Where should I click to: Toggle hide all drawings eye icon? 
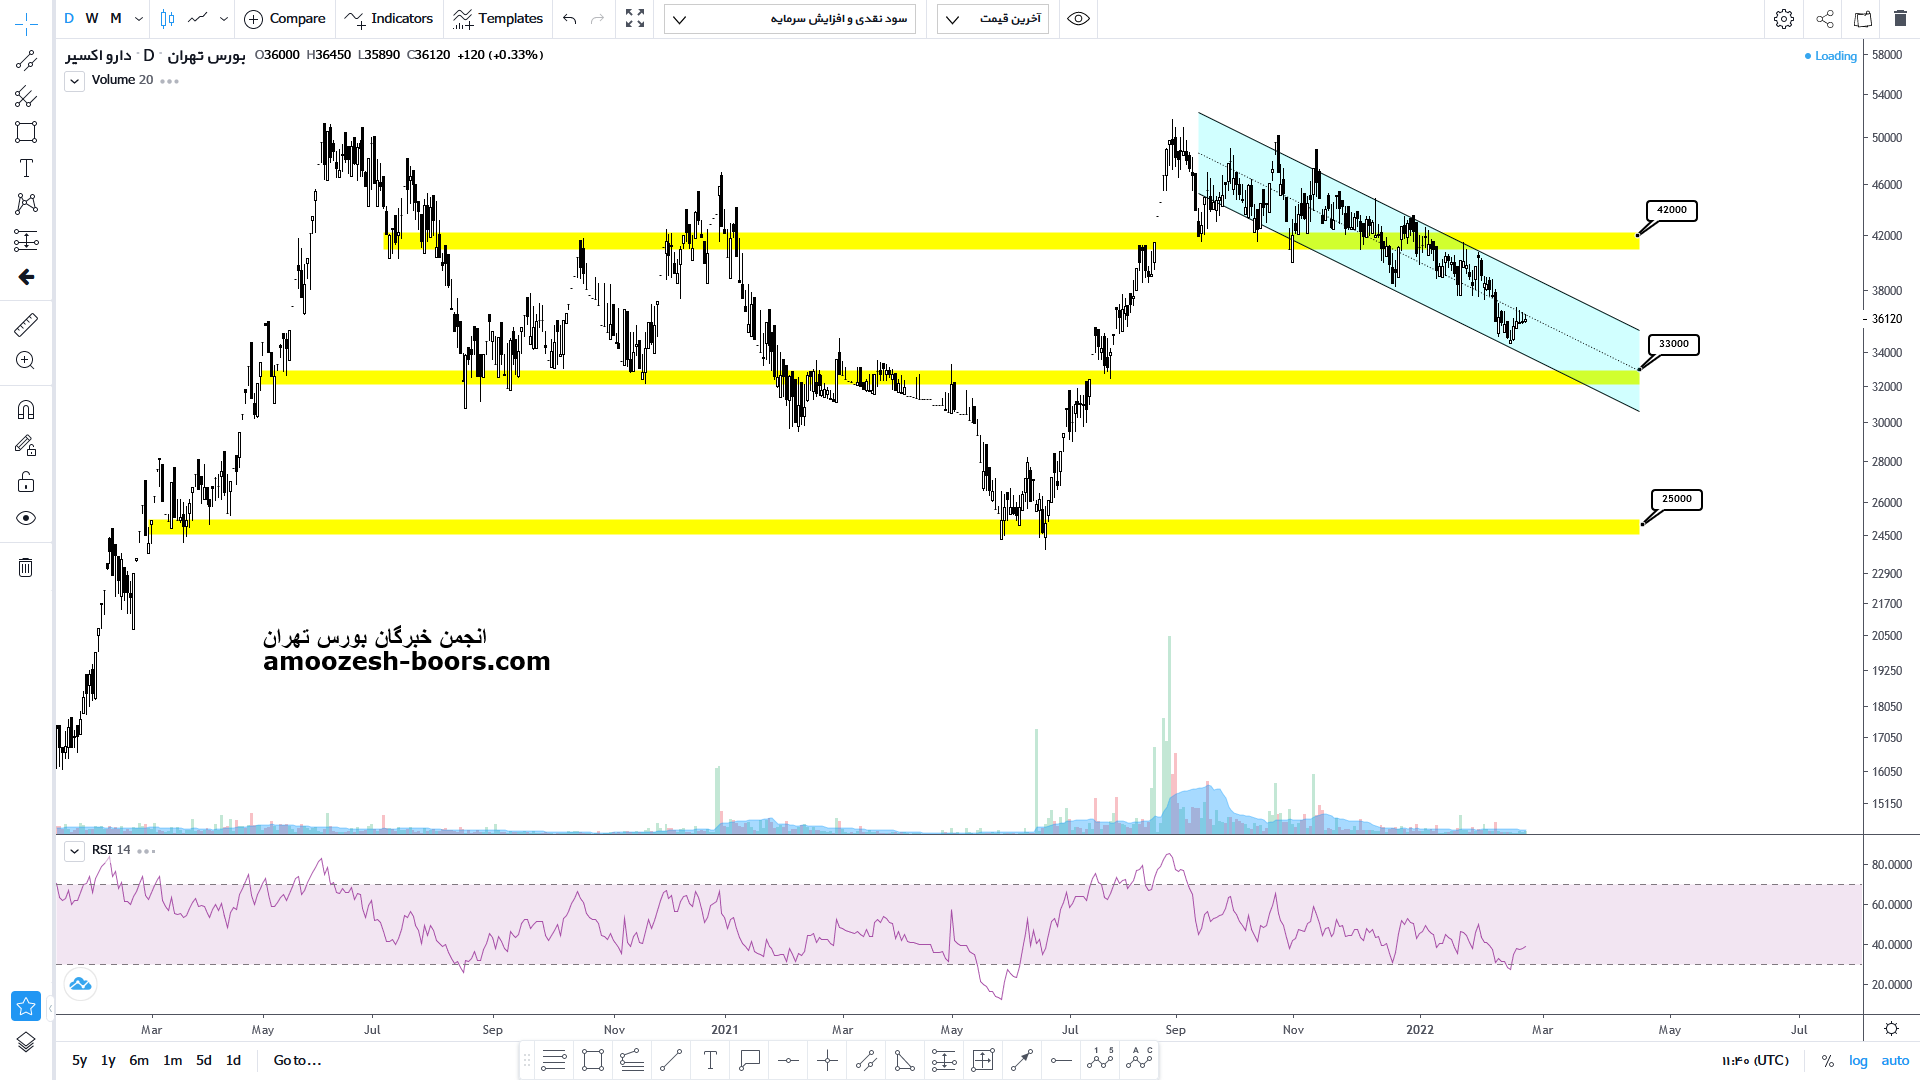pos(26,518)
